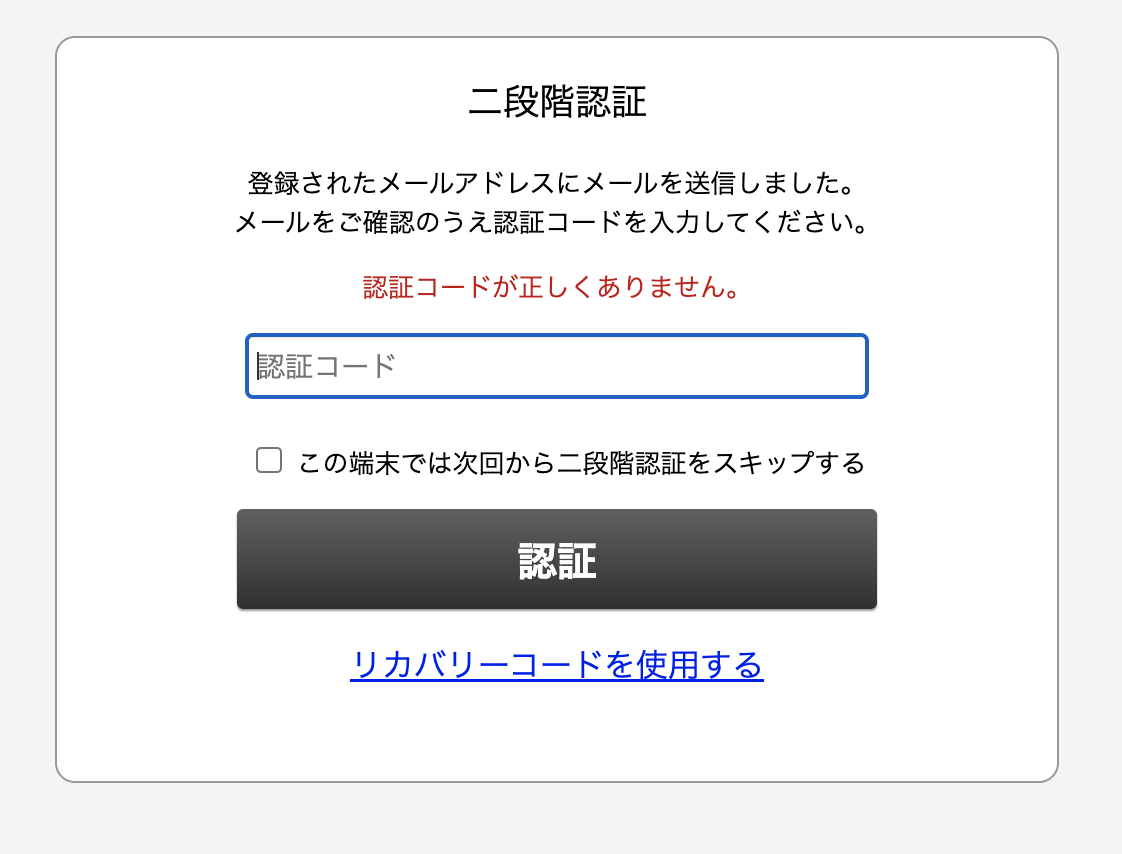Click the white 認証 label on the button
The height and width of the screenshot is (854, 1122).
[x=557, y=561]
